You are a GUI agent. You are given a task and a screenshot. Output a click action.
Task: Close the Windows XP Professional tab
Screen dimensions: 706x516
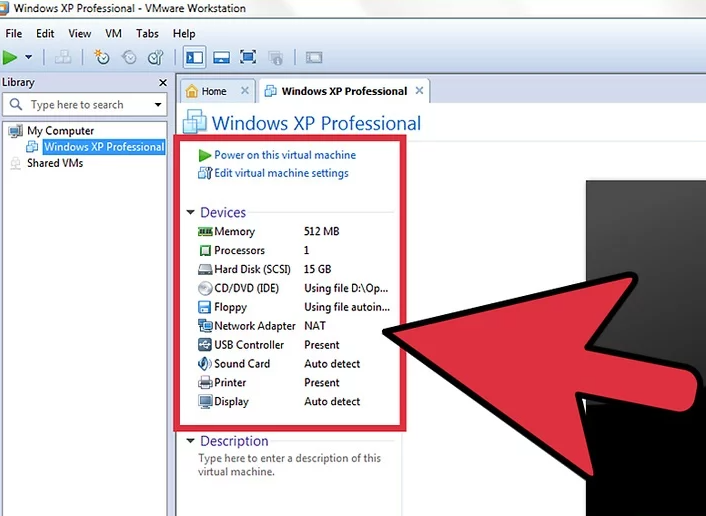click(419, 91)
